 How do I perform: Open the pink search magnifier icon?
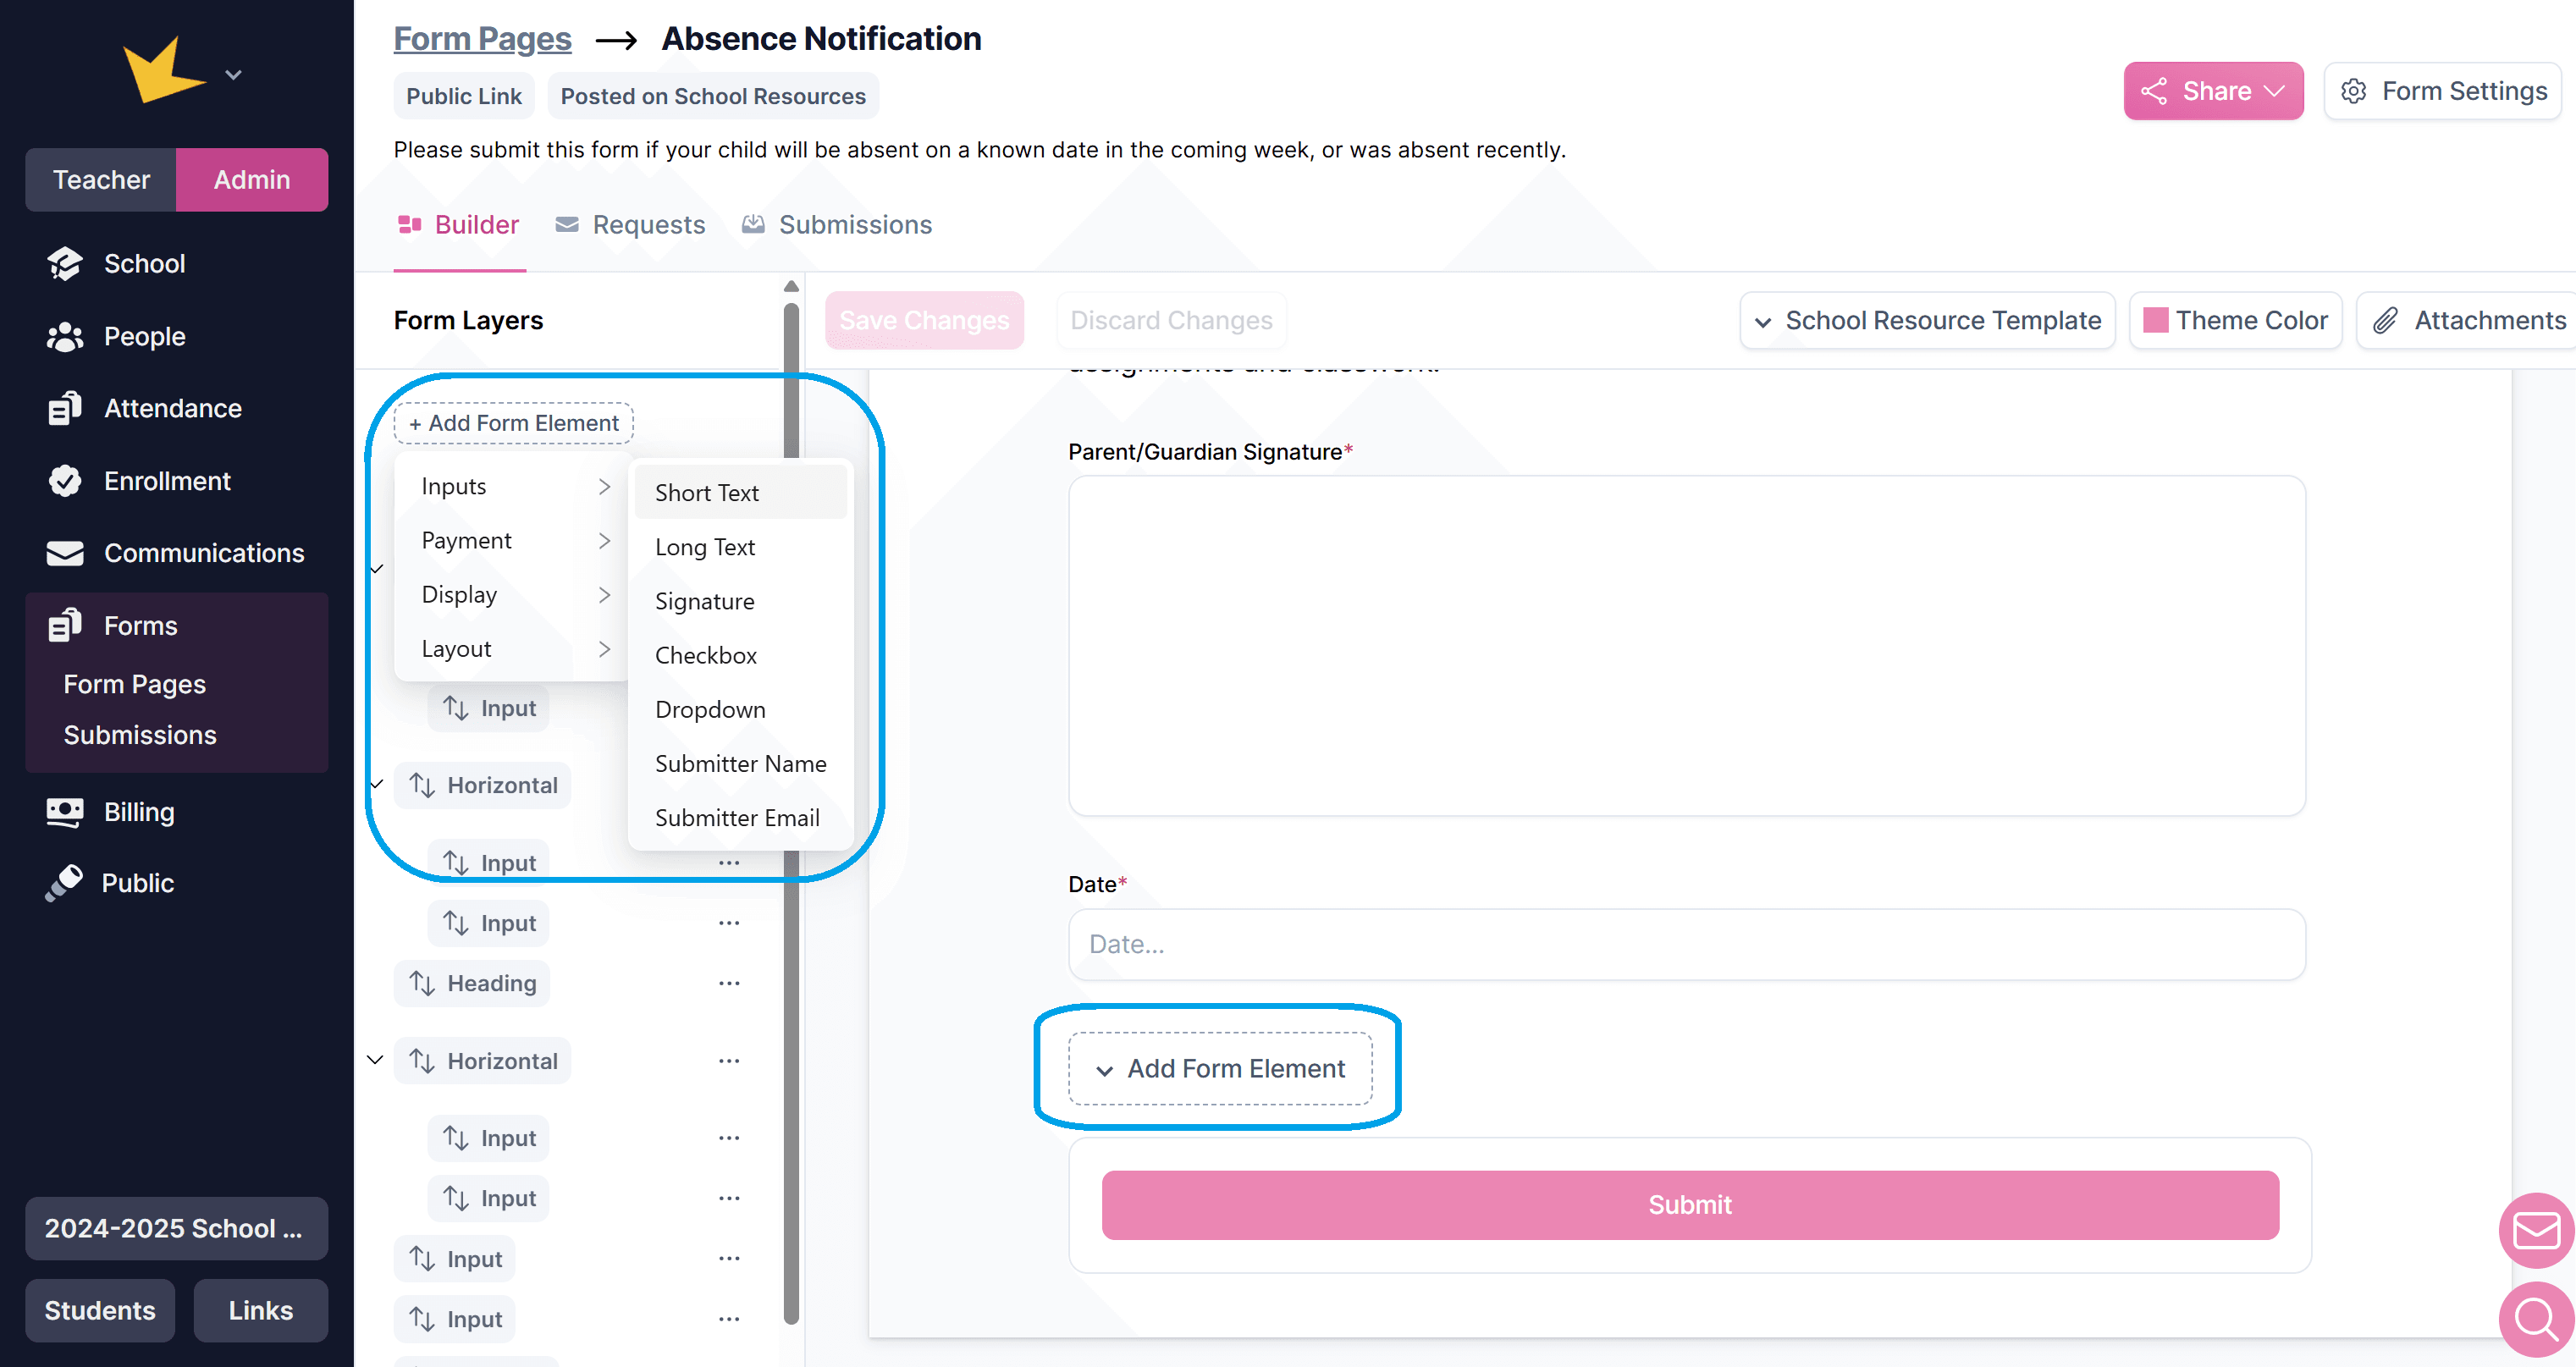pos(2535,1319)
